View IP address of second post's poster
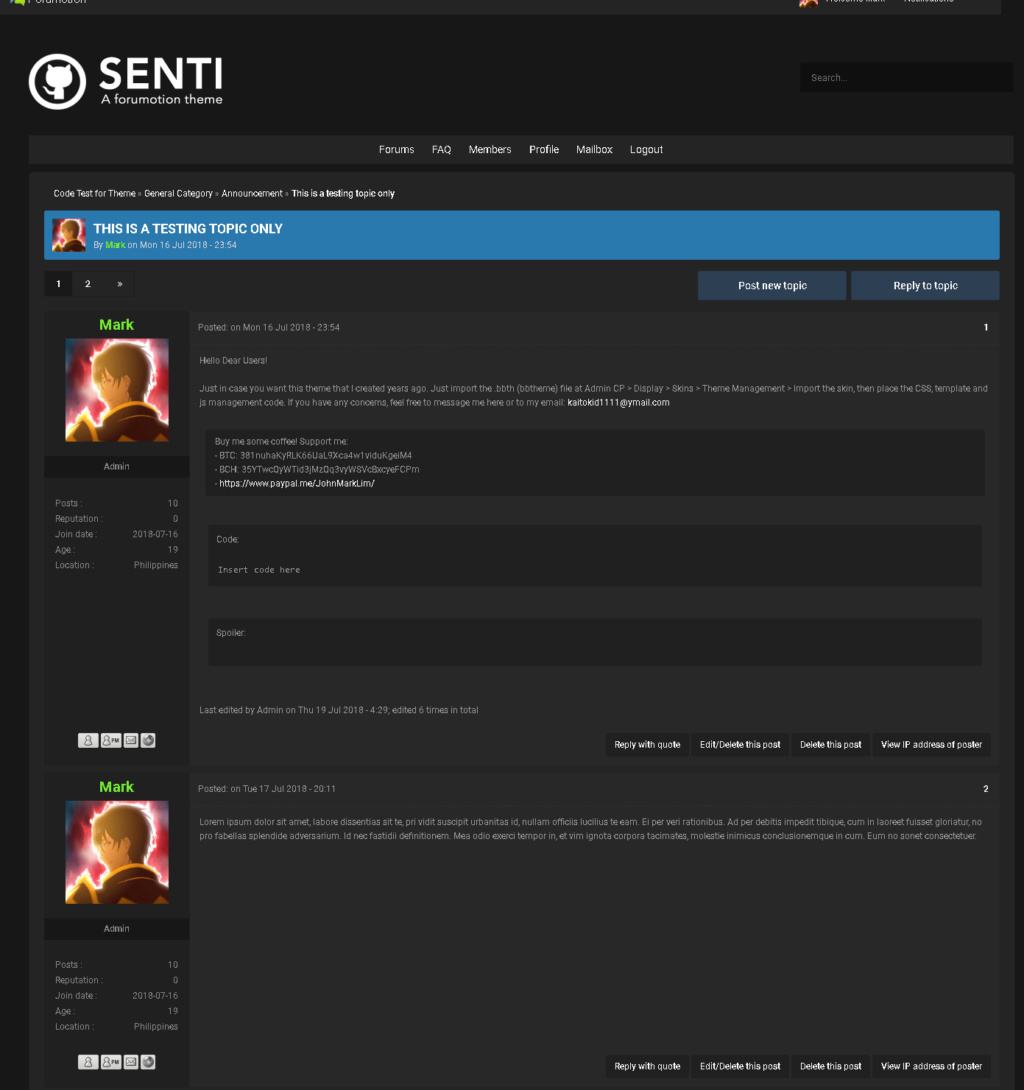The image size is (1024, 1090). click(x=932, y=1066)
